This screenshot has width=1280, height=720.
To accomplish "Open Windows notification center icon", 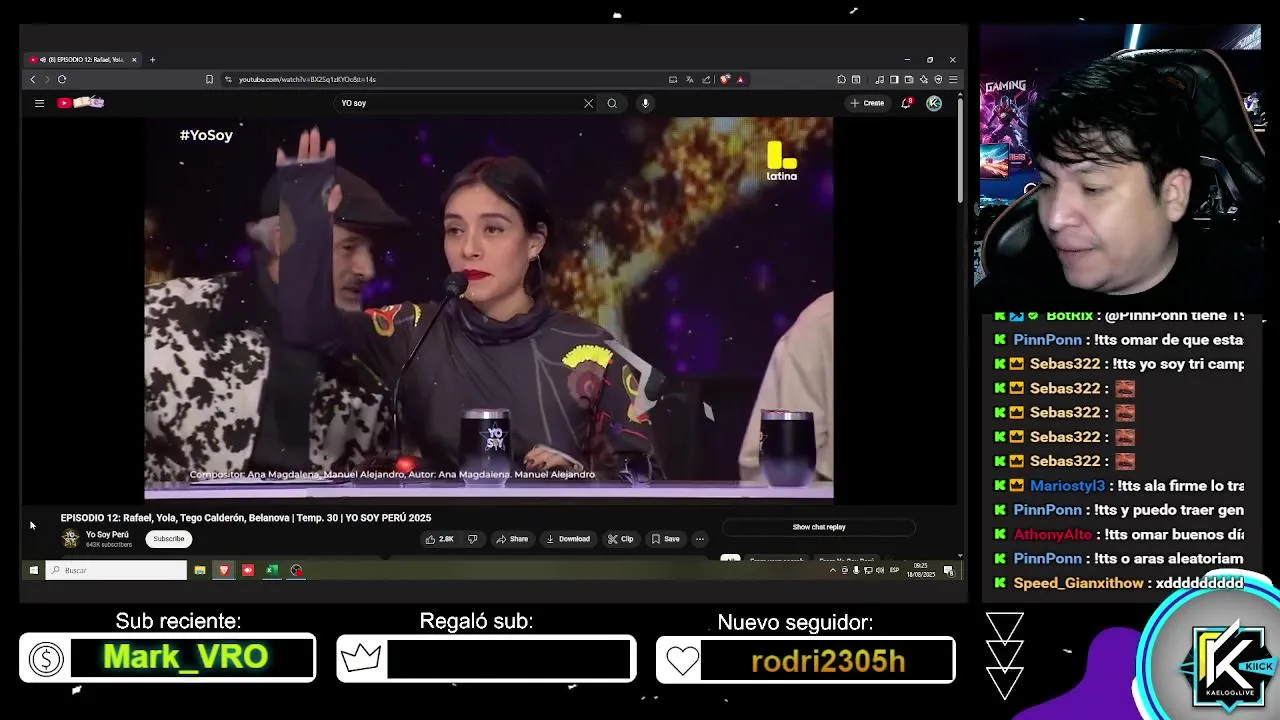I will click(949, 570).
